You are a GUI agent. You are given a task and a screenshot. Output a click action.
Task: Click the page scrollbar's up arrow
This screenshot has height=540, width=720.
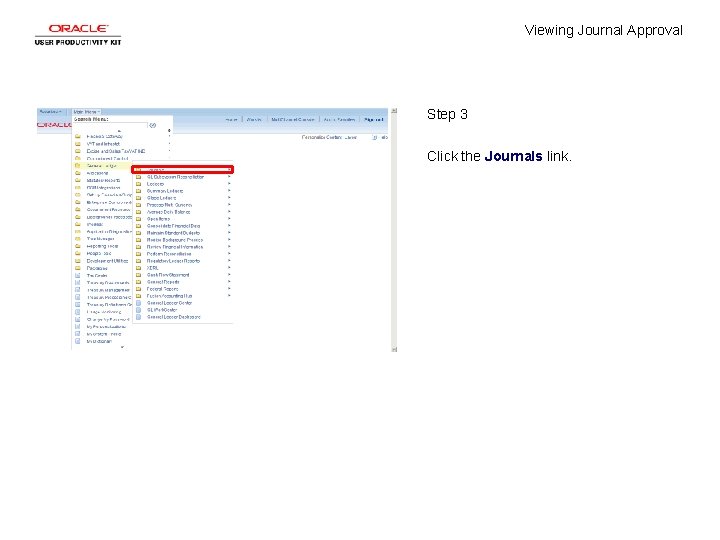tap(394, 111)
